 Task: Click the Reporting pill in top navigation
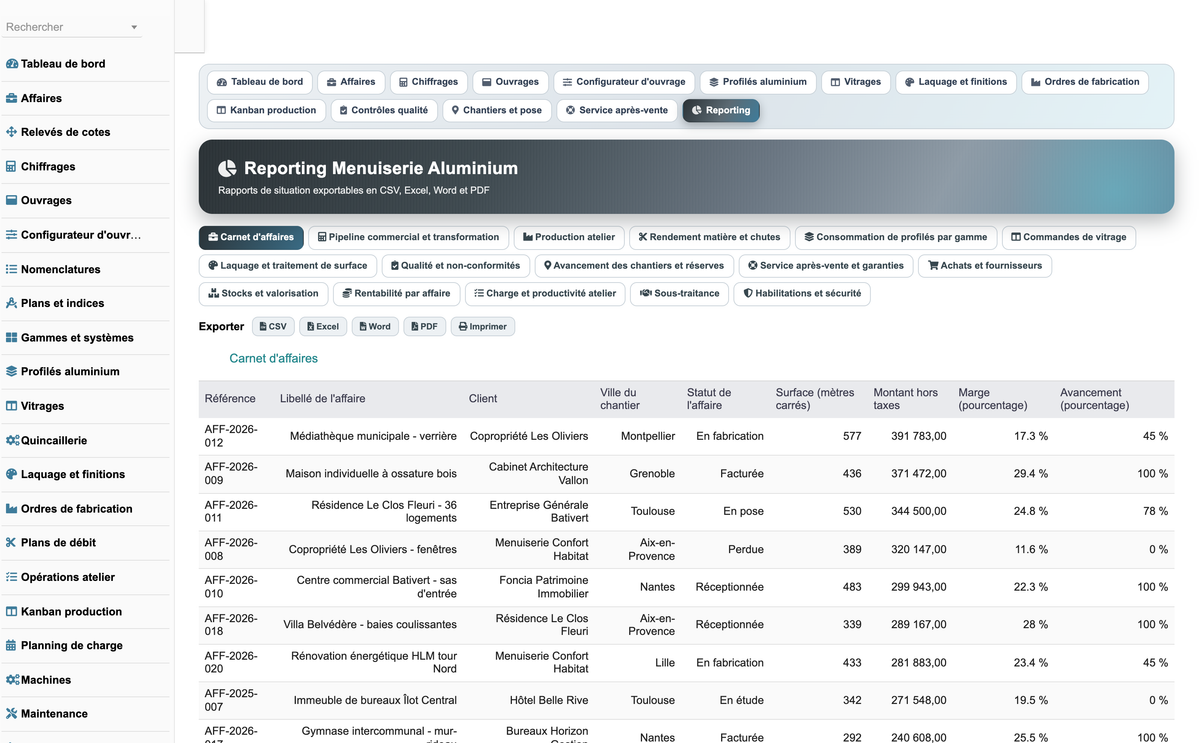tap(721, 110)
